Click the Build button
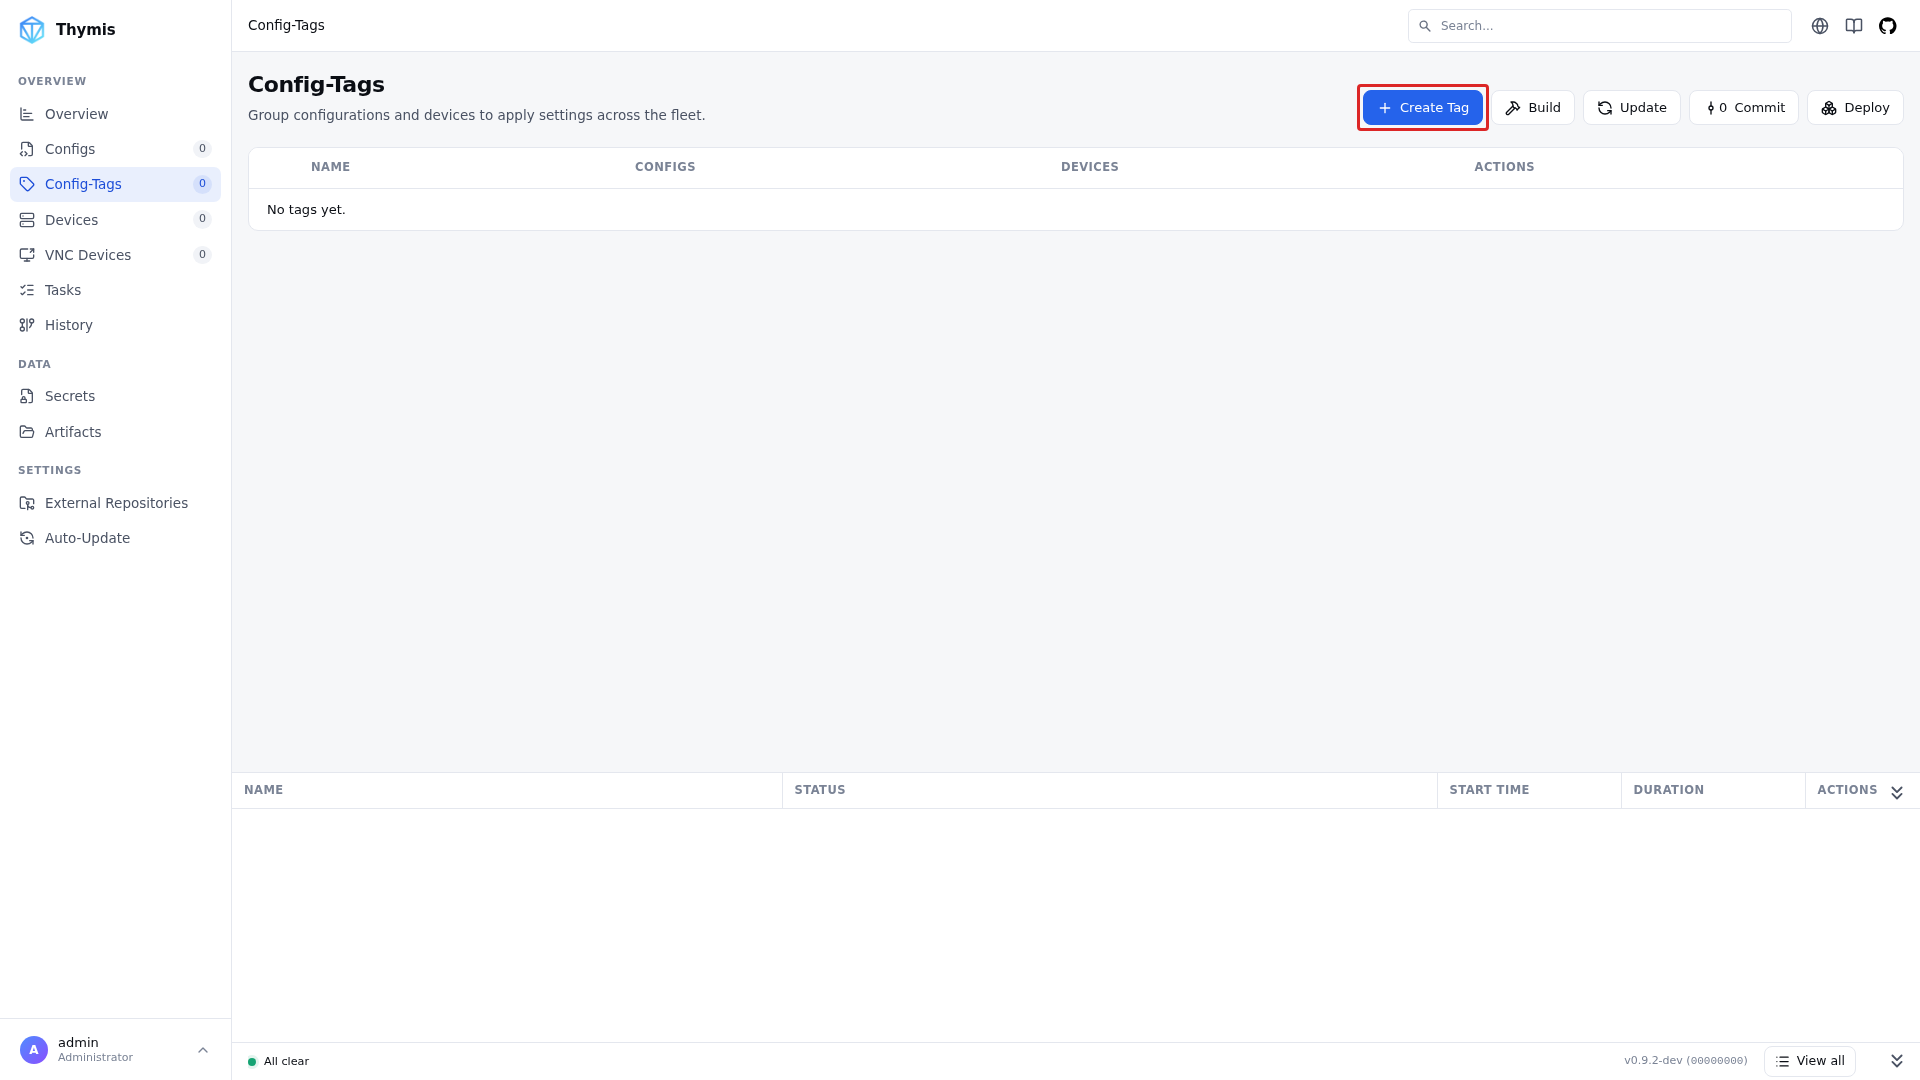The width and height of the screenshot is (1920, 1080). [1533, 108]
